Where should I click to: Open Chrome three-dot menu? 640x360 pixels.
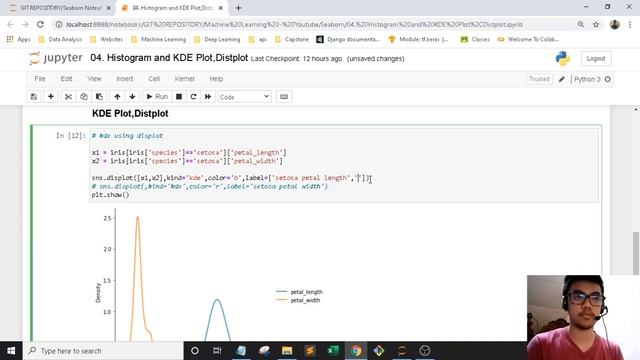click(630, 24)
